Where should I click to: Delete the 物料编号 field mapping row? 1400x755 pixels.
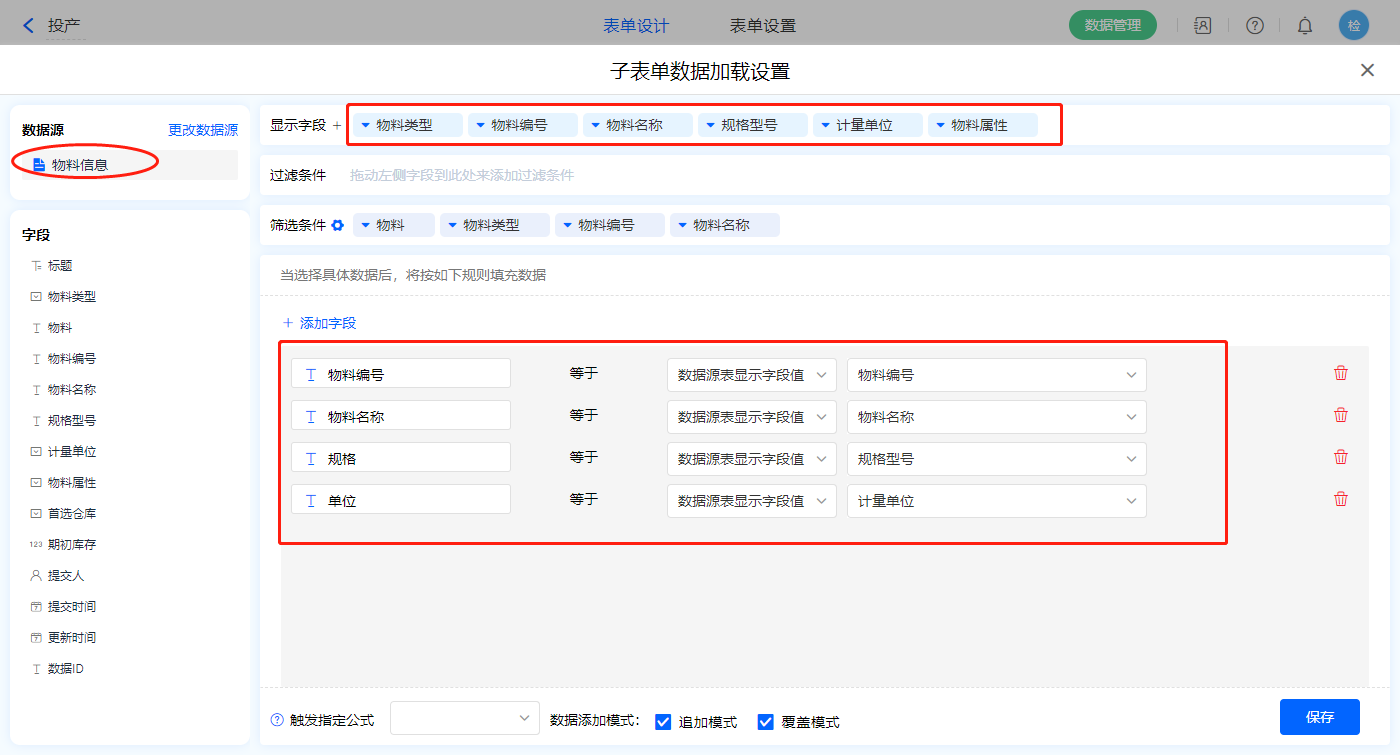[1341, 373]
